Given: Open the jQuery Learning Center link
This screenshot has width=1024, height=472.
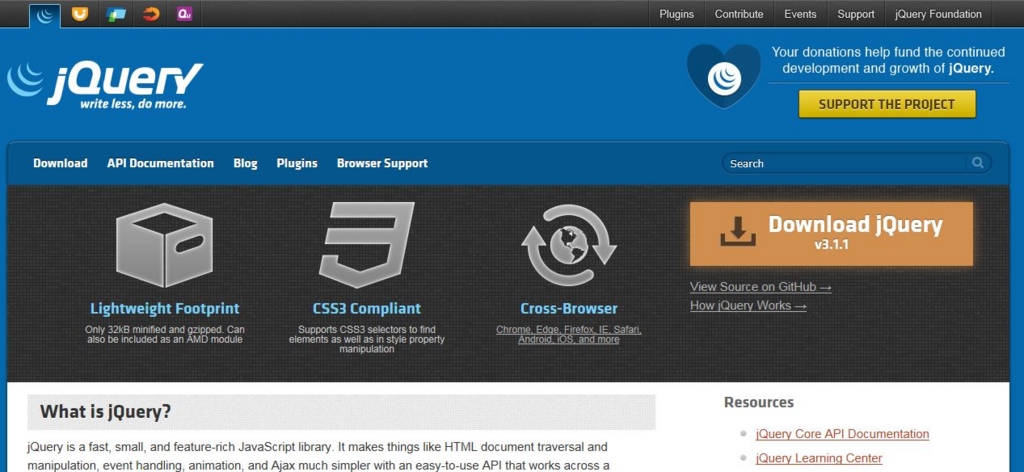Looking at the screenshot, I should (x=818, y=458).
